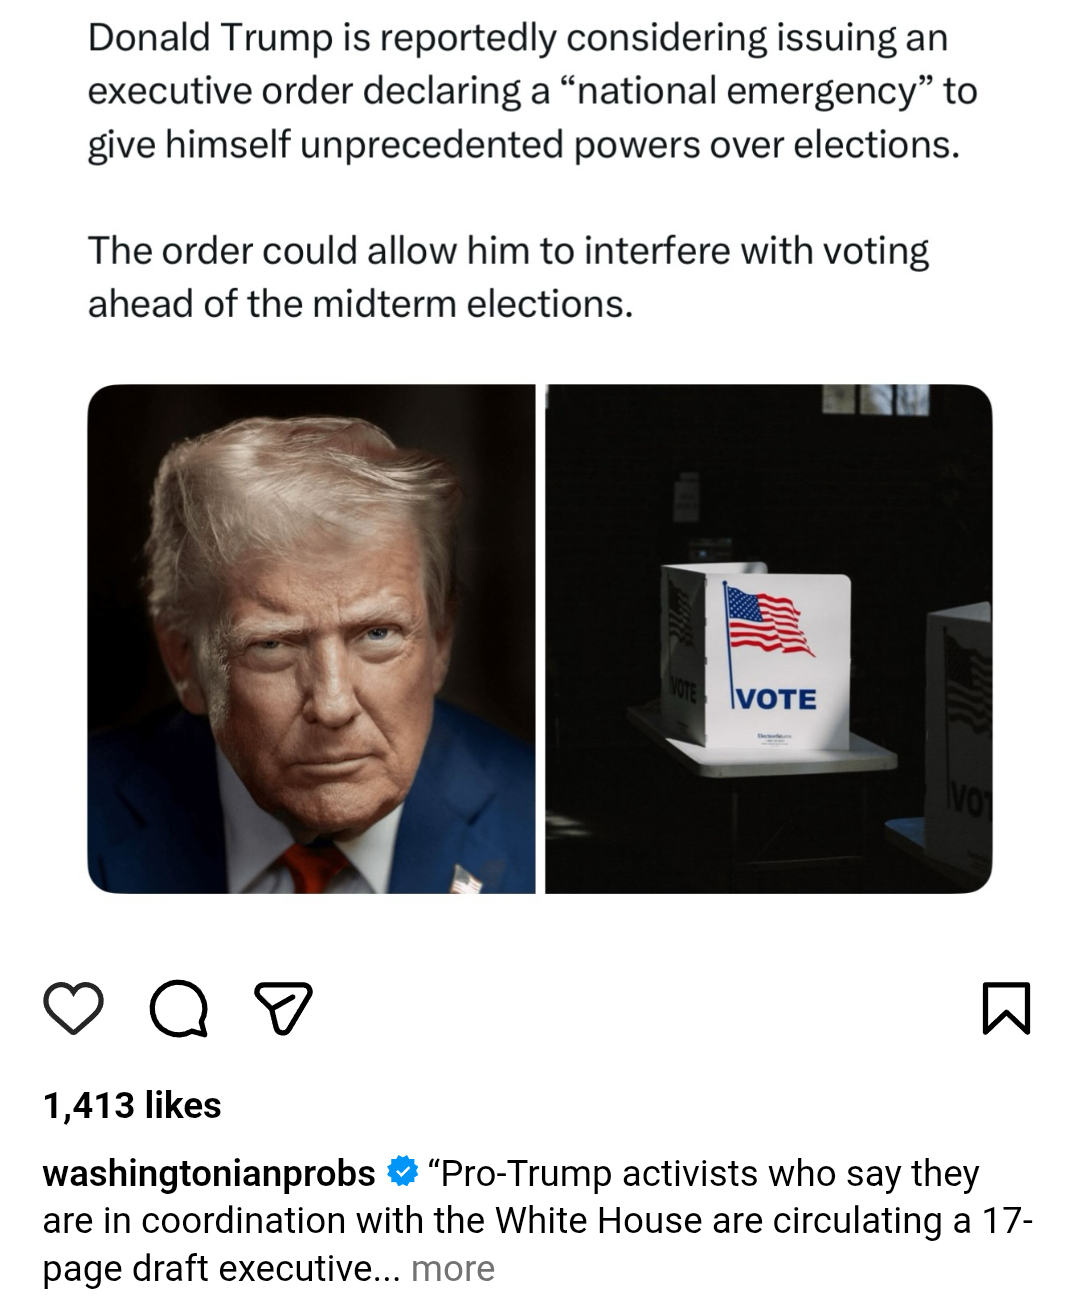
Task: Save the post with the bookmark icon
Action: pyautogui.click(x=1006, y=1008)
